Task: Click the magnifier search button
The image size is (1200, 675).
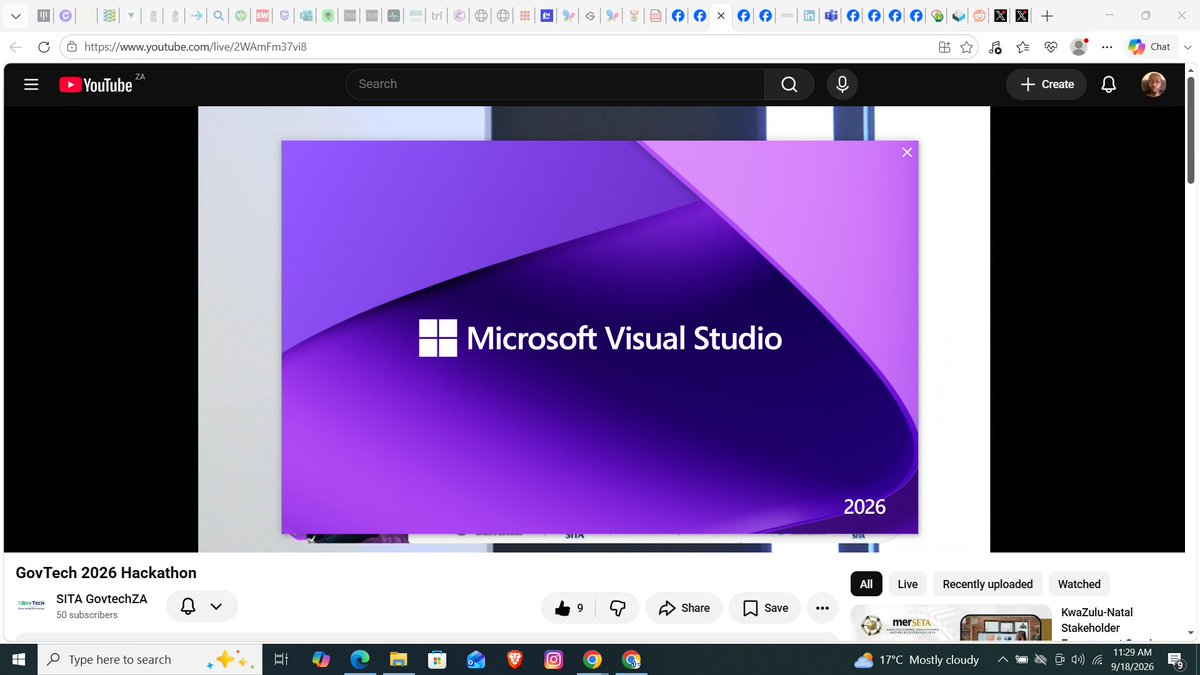Action: tap(789, 84)
